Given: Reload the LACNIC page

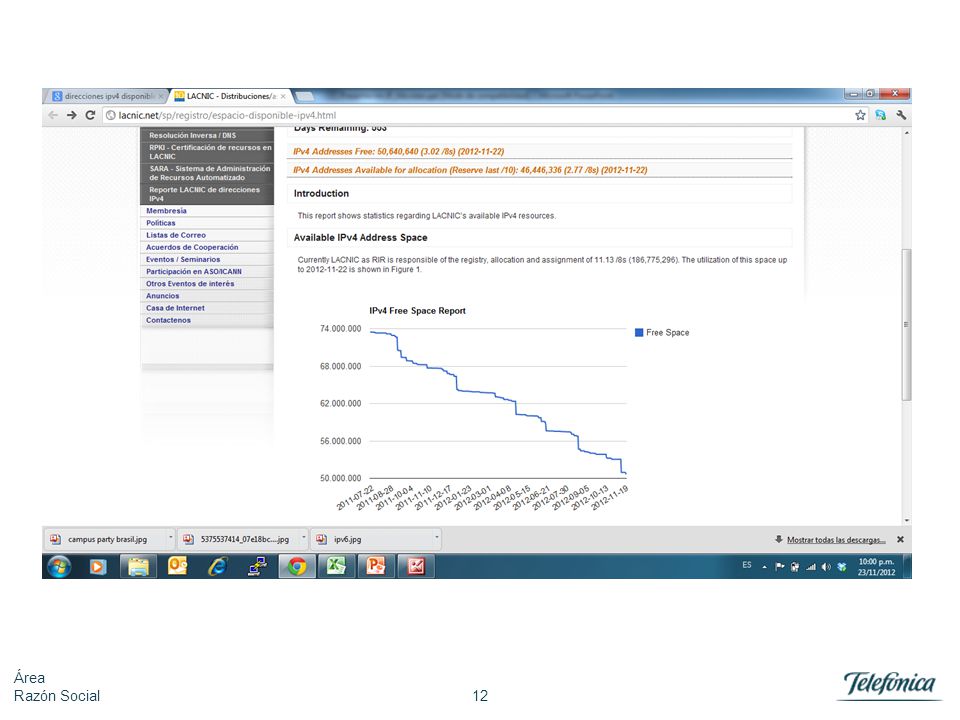Looking at the screenshot, I should coord(90,115).
